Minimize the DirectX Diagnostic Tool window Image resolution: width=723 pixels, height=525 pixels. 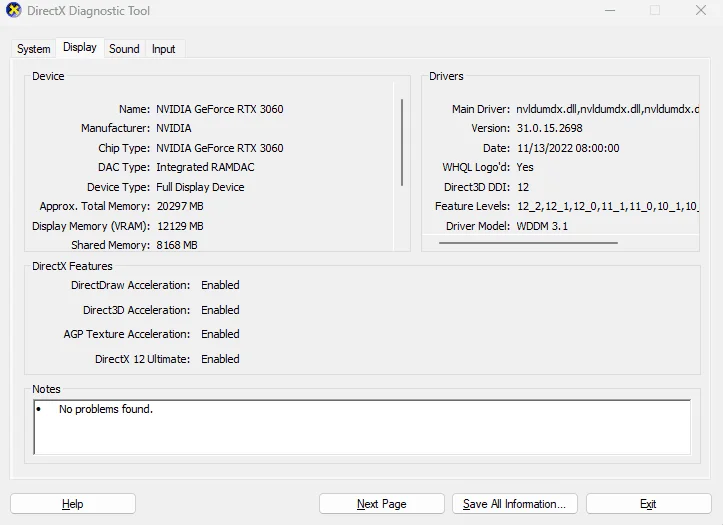(x=610, y=10)
